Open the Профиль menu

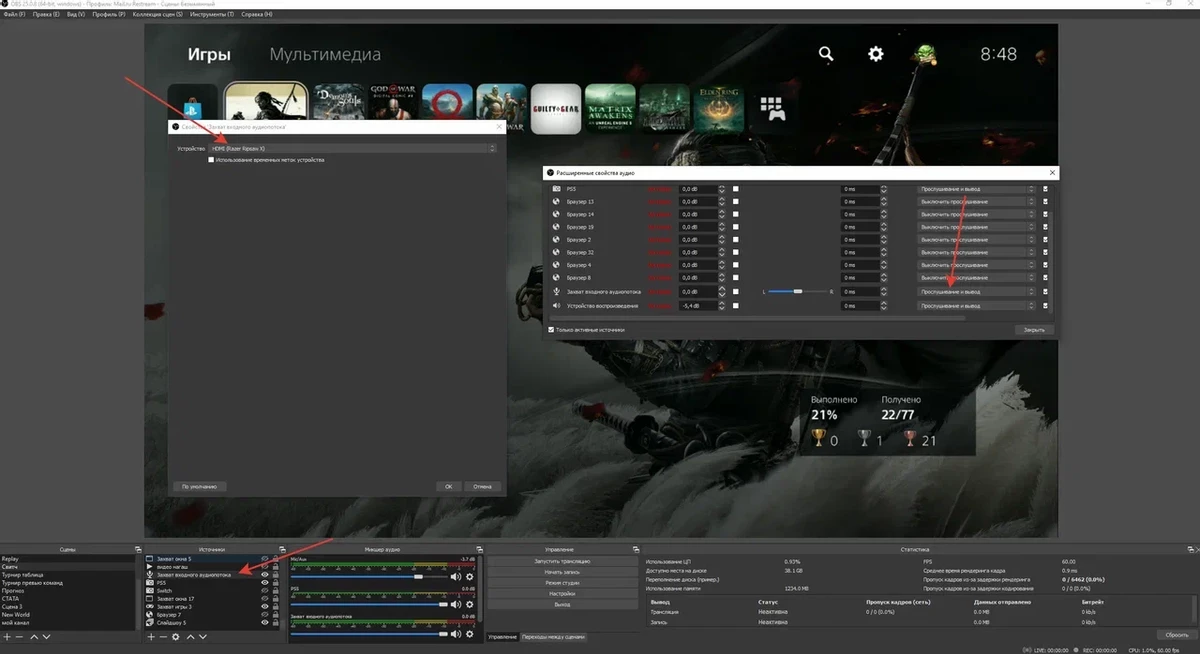pos(109,14)
